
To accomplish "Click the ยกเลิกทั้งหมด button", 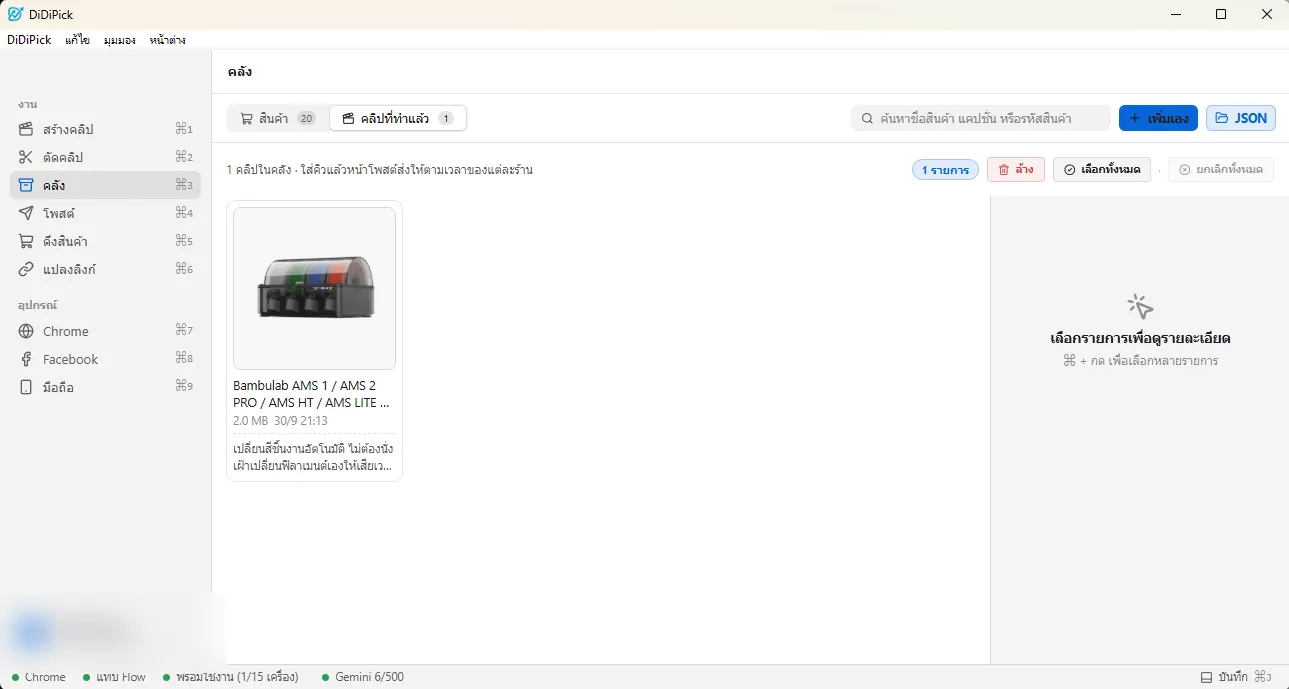I will (1221, 169).
